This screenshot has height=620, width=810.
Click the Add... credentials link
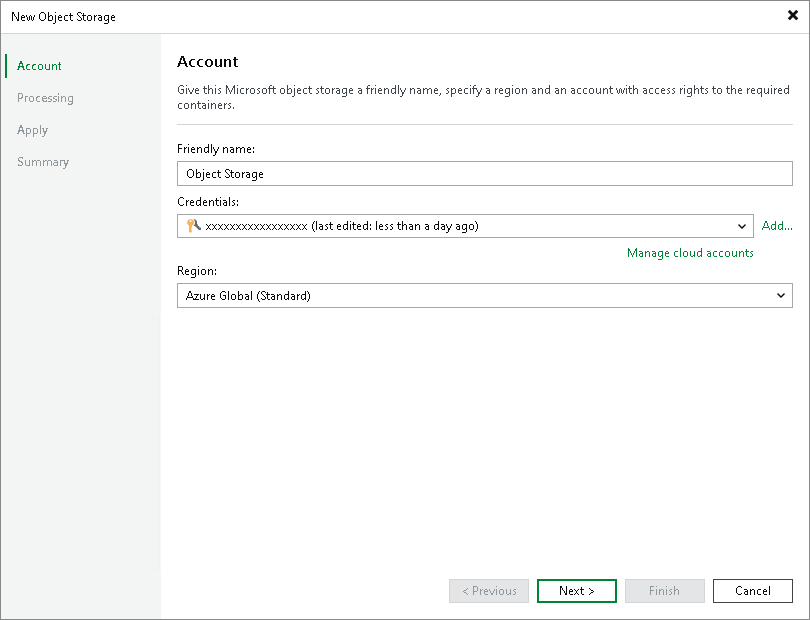coord(777,226)
